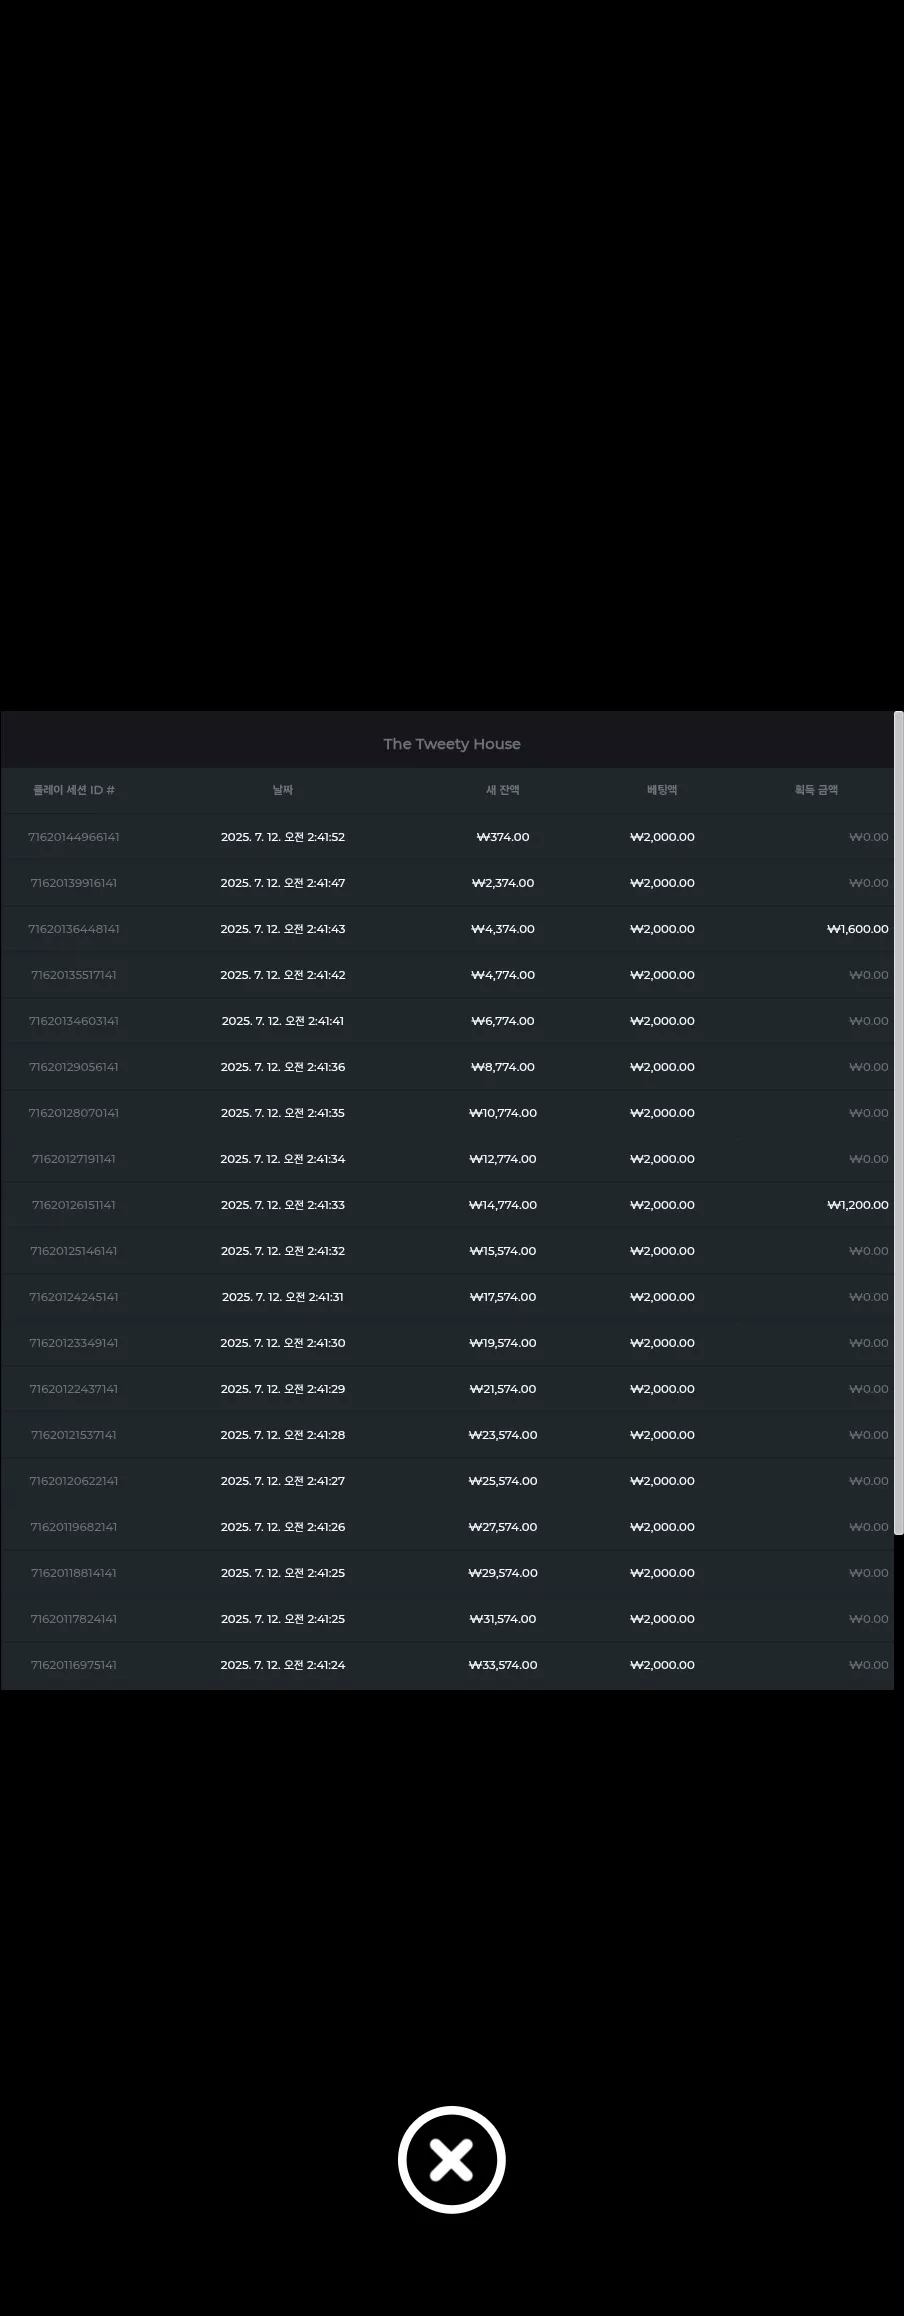The height and width of the screenshot is (2316, 904).
Task: Click the '획득 금액' column header
Action: 816,790
